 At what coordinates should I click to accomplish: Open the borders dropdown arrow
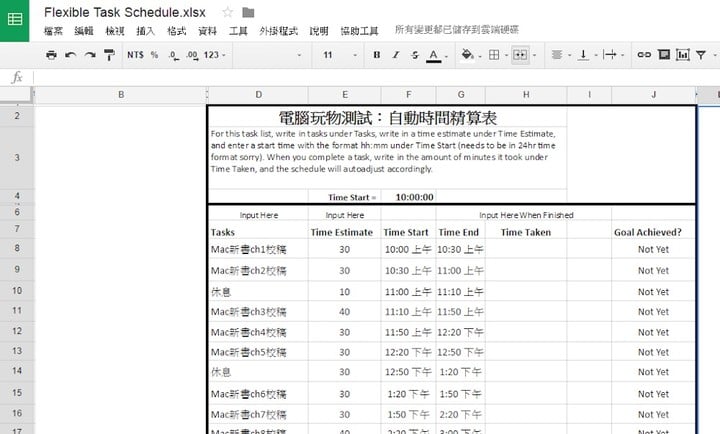point(506,56)
